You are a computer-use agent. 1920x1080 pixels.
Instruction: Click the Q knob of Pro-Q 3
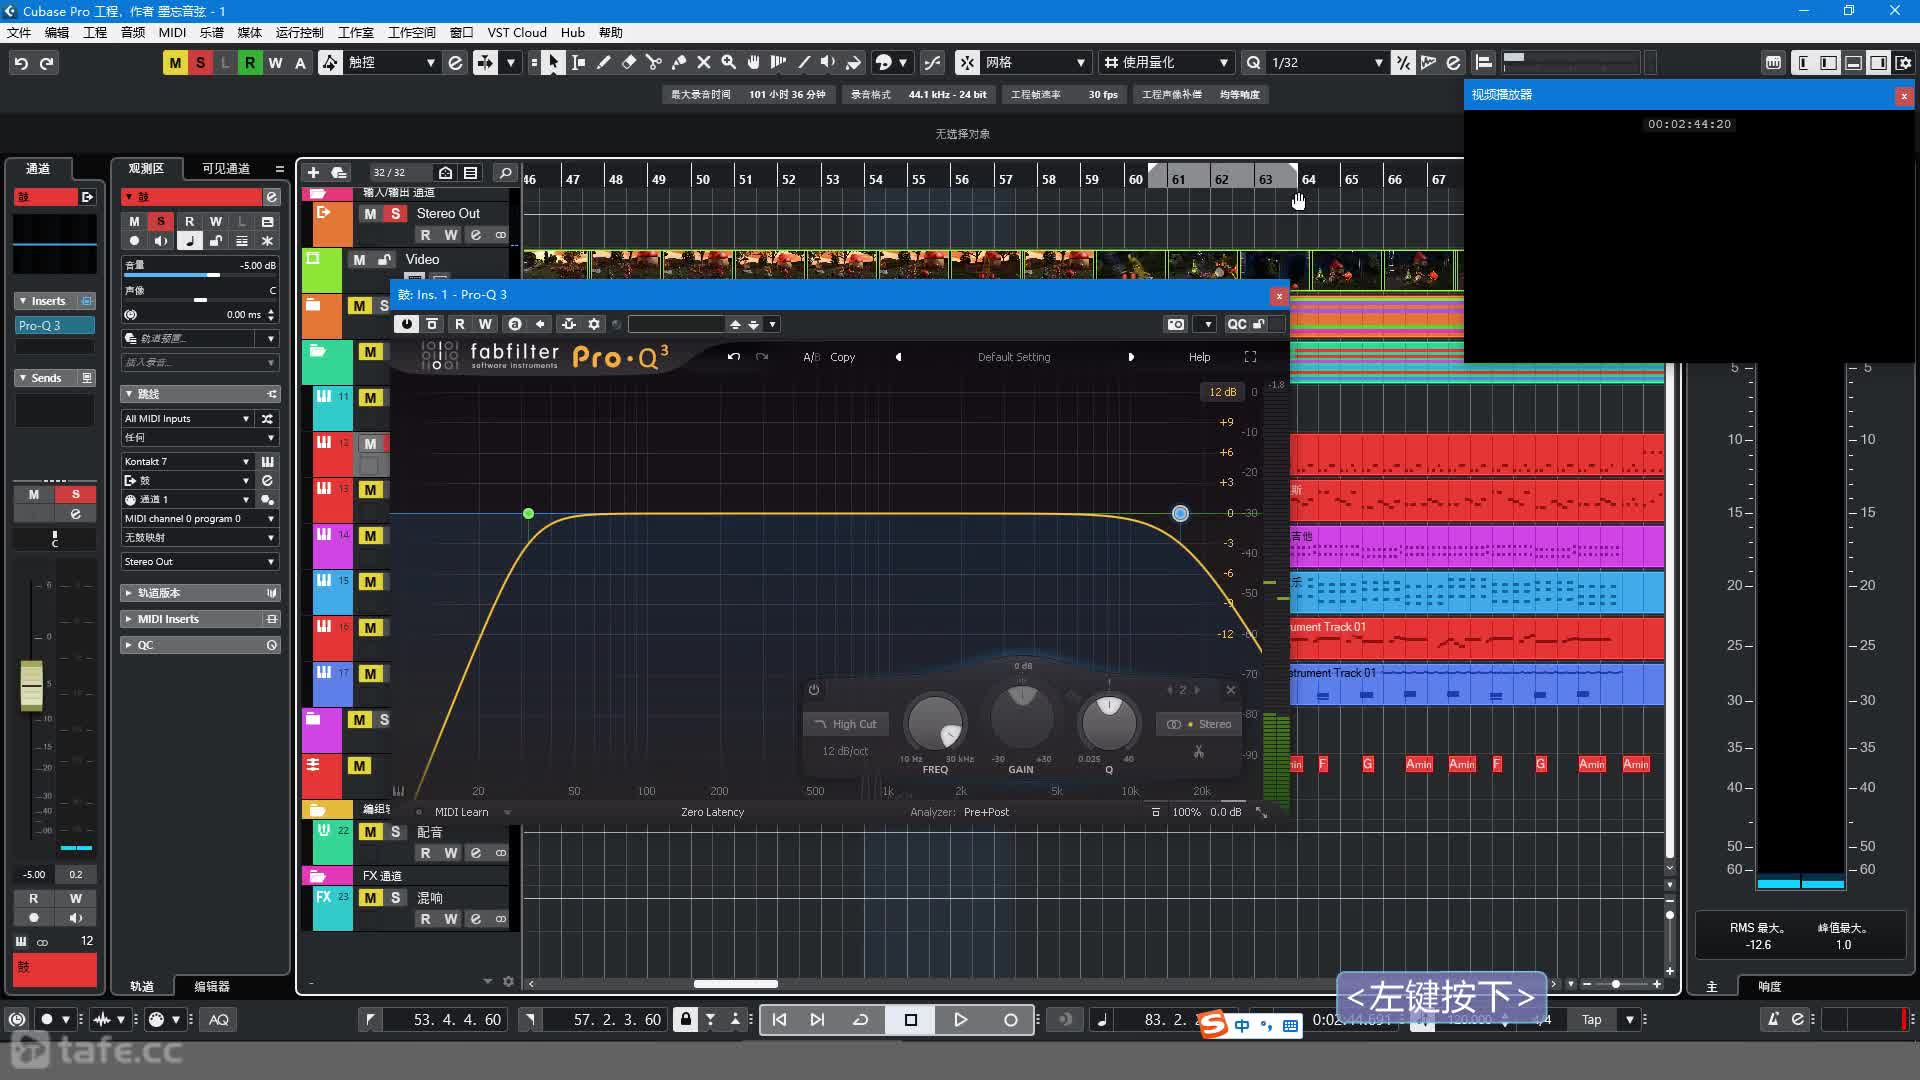pyautogui.click(x=1109, y=722)
